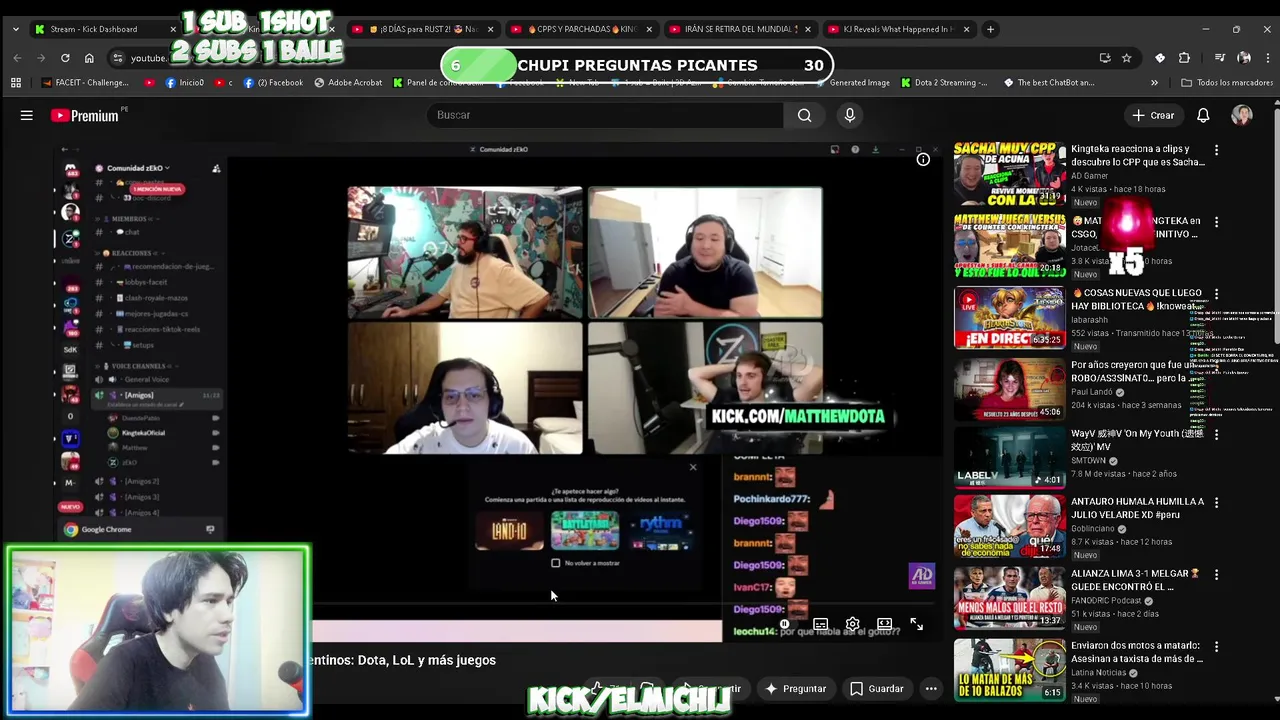
Task: Open the Chrome profile avatar
Action: coord(1243,58)
